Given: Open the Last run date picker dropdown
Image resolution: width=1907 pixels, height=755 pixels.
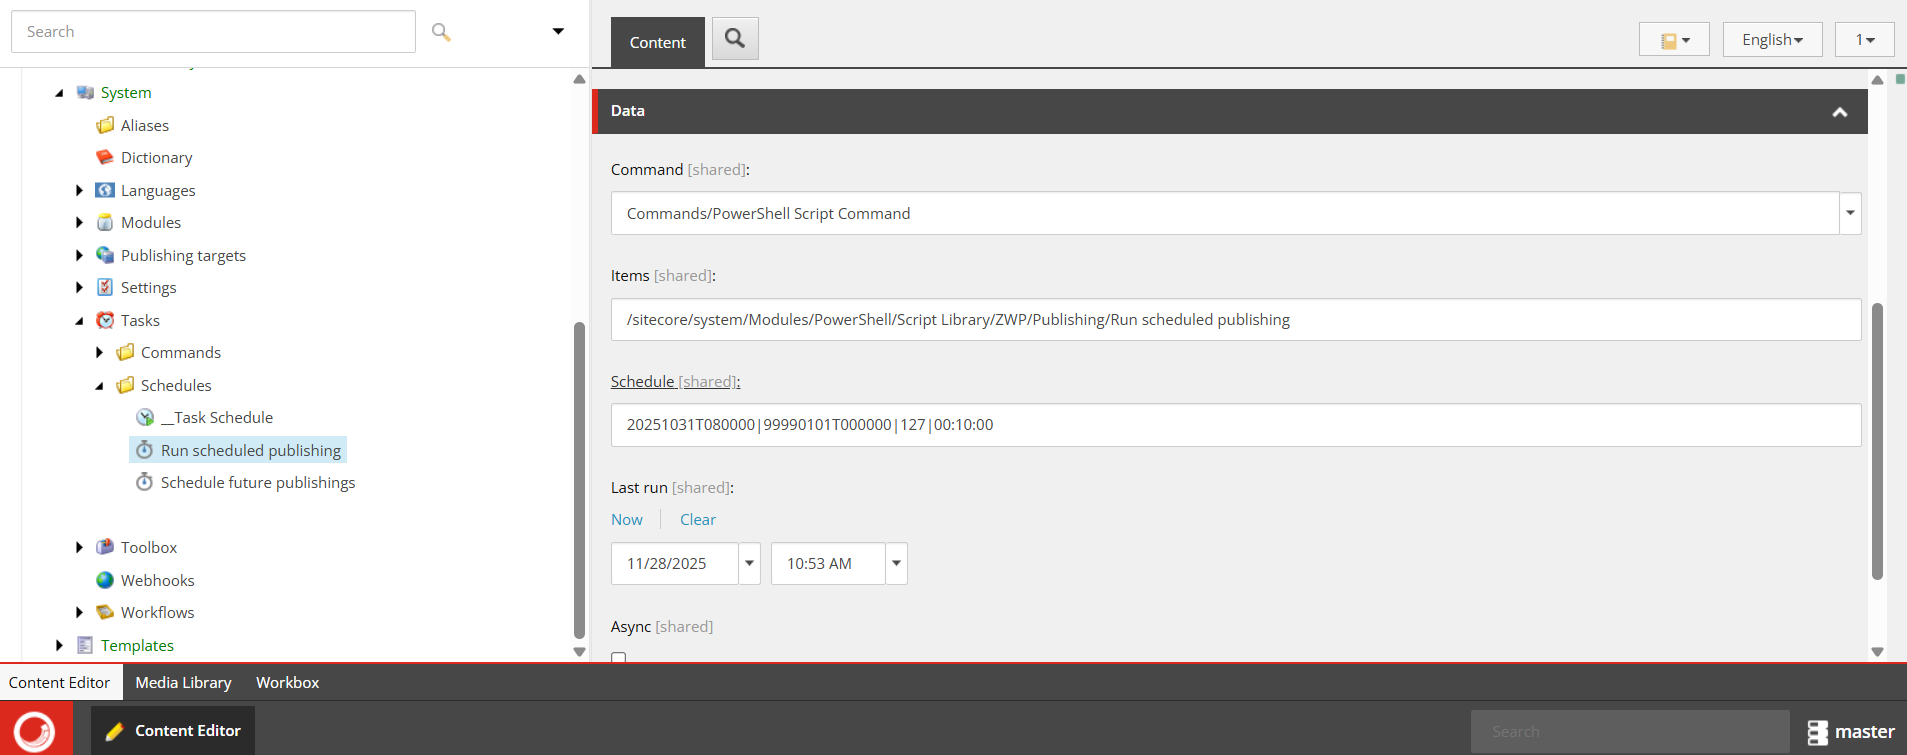Looking at the screenshot, I should pyautogui.click(x=749, y=563).
